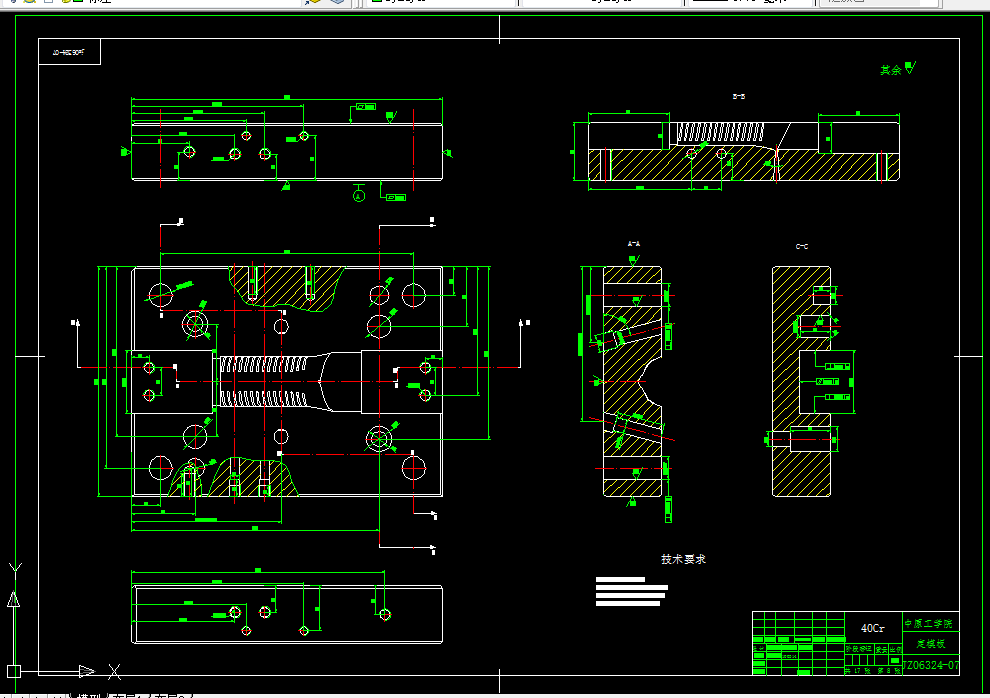
Task: Click the 中原工学院 title block text
Action: (x=928, y=624)
